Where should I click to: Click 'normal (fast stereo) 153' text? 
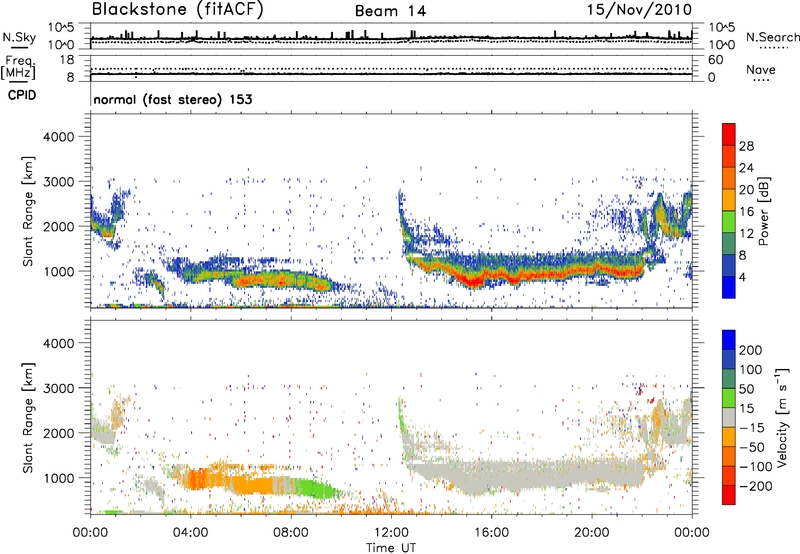pos(173,99)
